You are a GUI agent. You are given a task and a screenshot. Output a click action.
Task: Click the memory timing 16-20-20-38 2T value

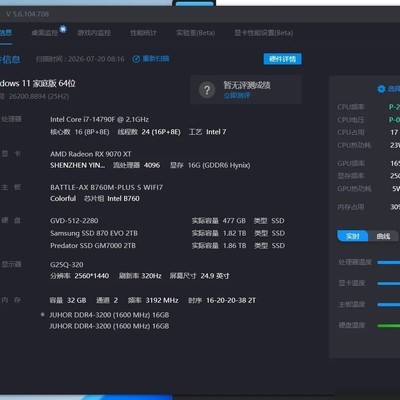pos(231,301)
